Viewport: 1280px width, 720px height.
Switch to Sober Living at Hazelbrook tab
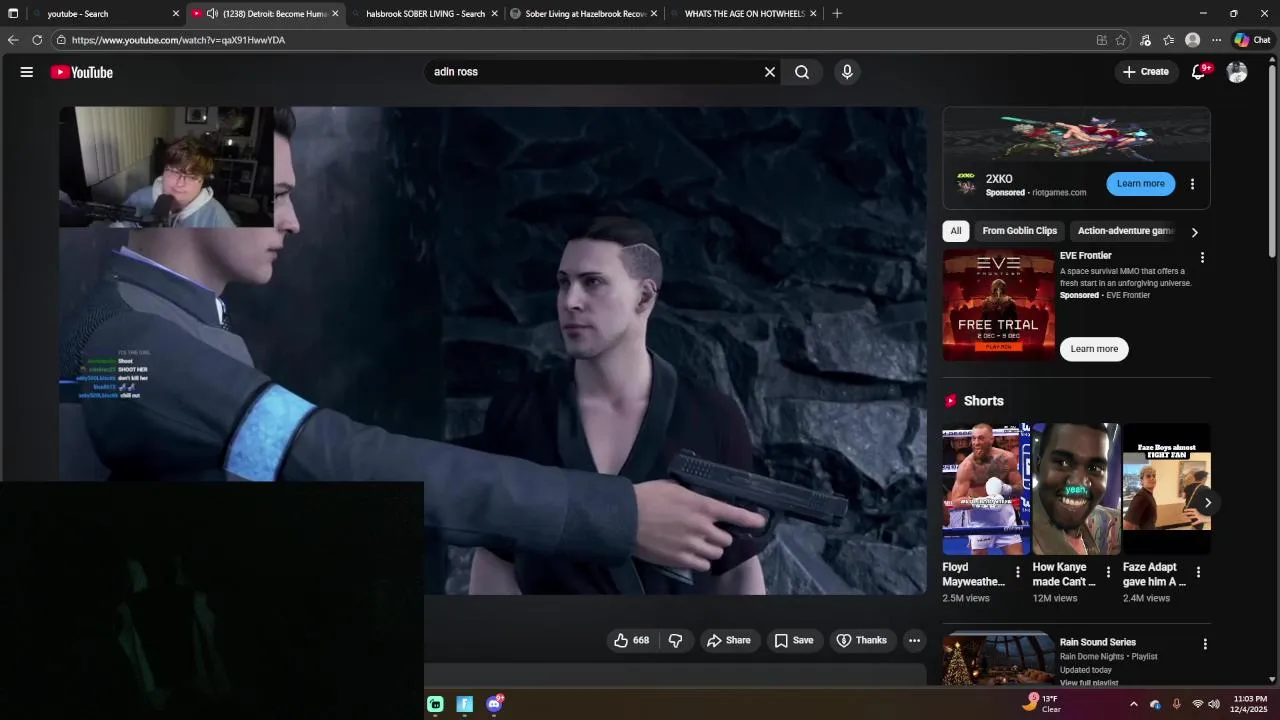tap(584, 14)
